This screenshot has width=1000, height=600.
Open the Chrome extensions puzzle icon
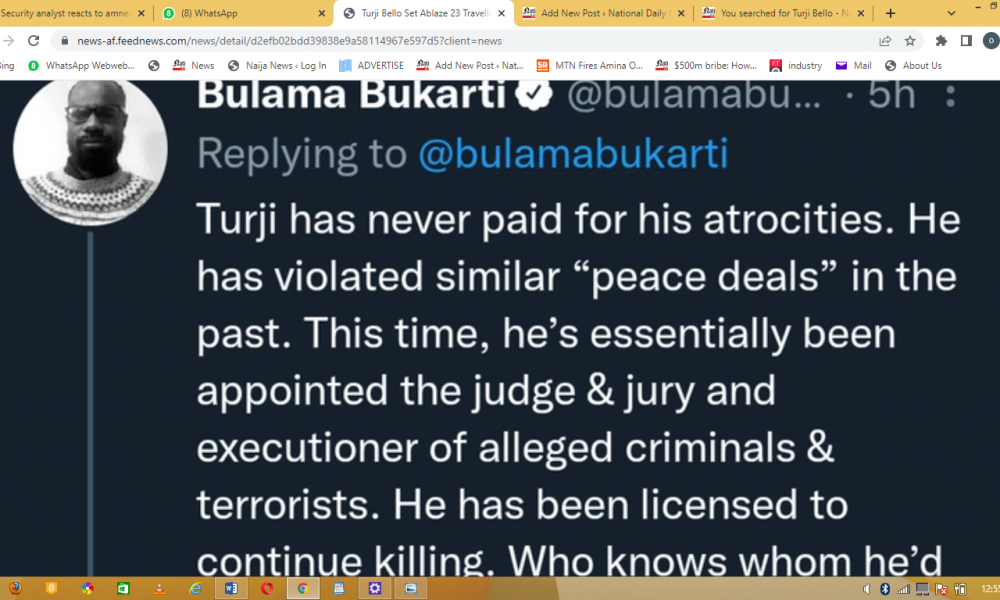[x=941, y=41]
